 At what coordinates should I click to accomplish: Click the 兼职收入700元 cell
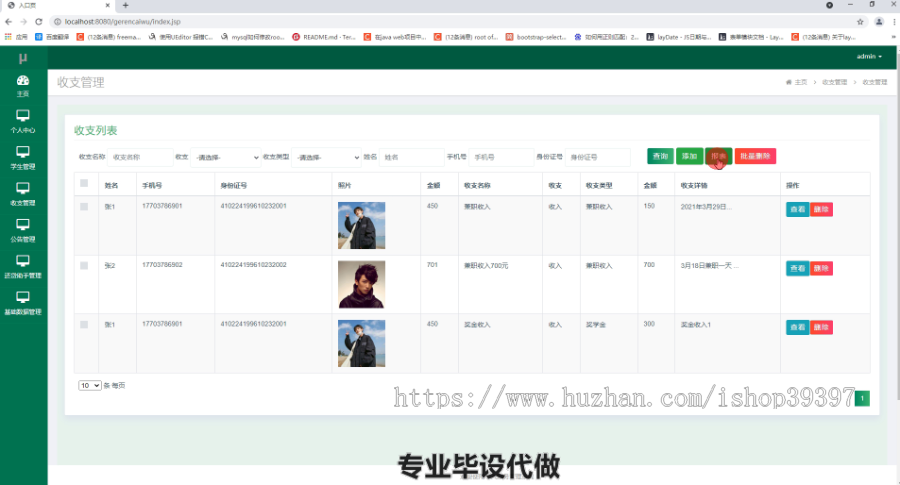coord(486,266)
